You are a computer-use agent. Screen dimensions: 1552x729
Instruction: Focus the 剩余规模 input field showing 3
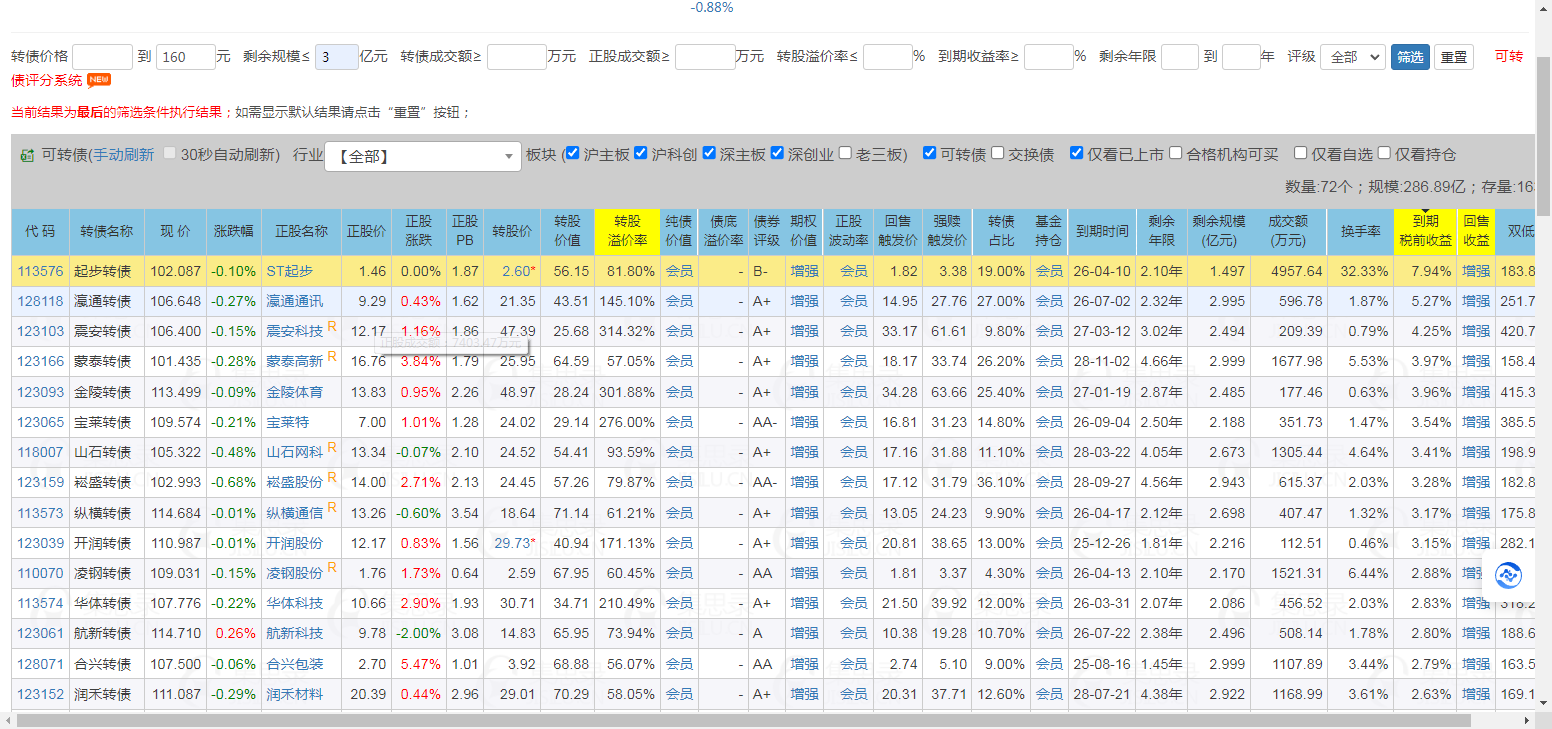click(336, 57)
